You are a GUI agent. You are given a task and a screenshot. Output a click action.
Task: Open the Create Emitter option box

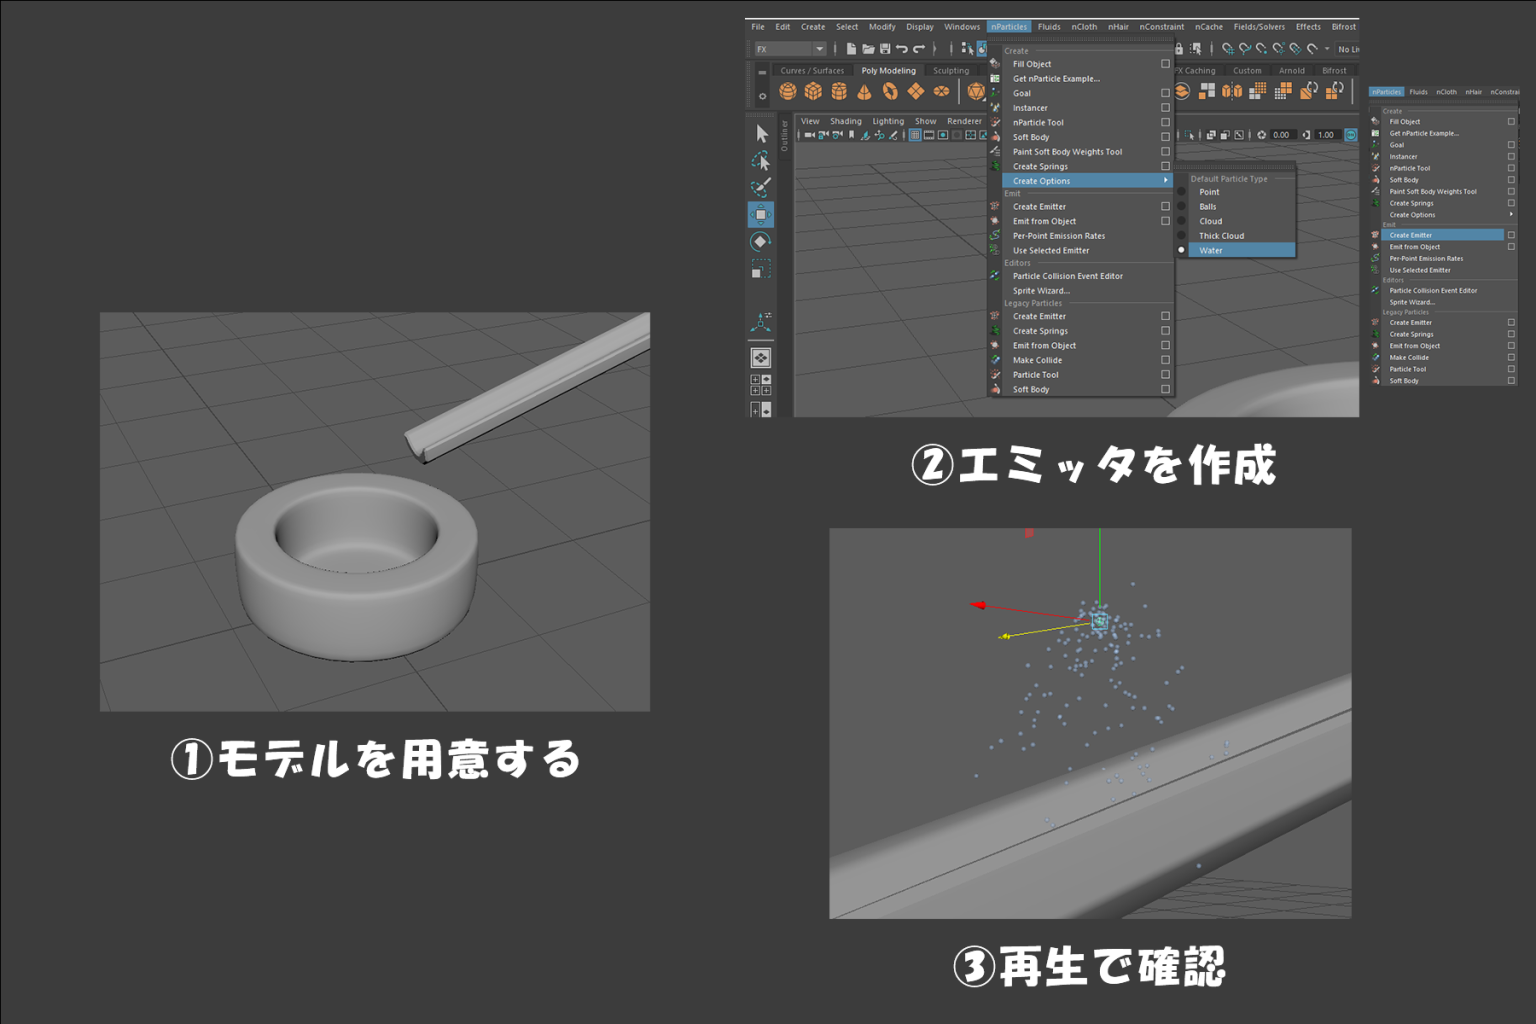[x=1165, y=206]
